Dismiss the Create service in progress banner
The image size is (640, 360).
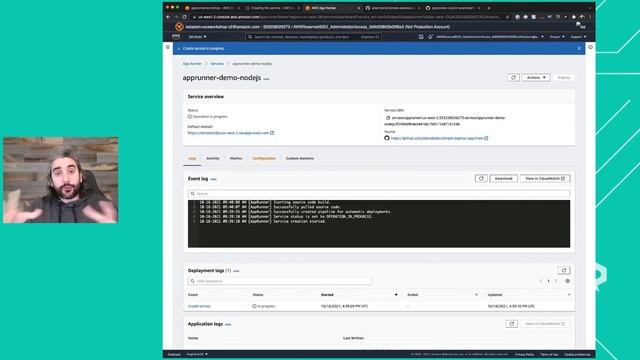tap(579, 49)
